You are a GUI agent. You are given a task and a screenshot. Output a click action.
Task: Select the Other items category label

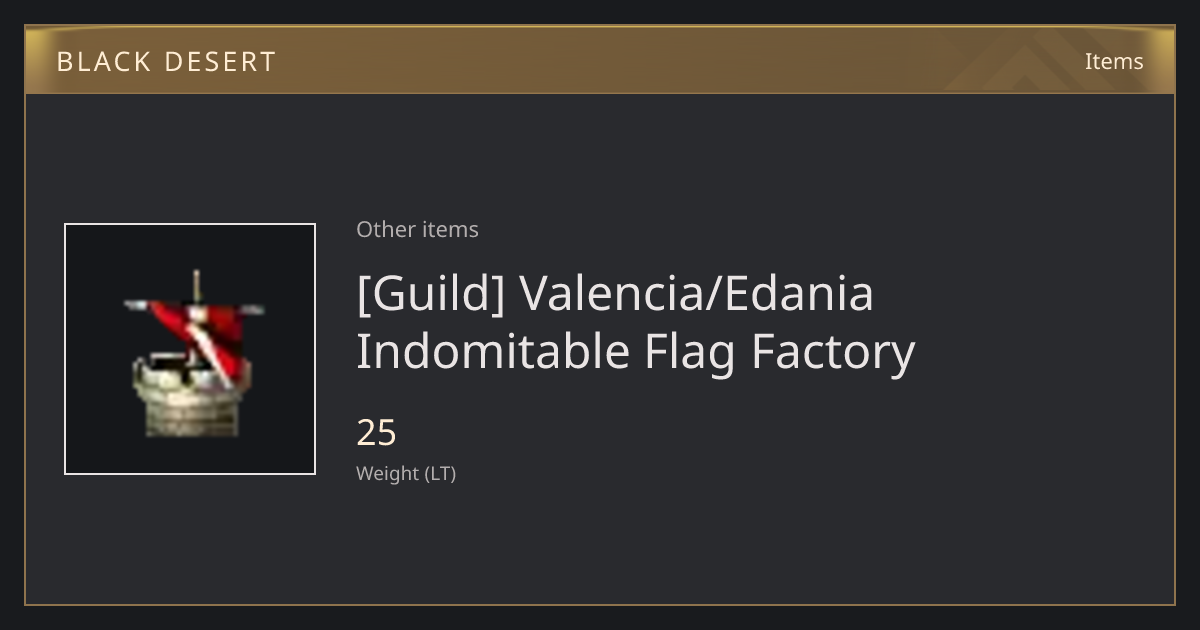pyautogui.click(x=417, y=229)
